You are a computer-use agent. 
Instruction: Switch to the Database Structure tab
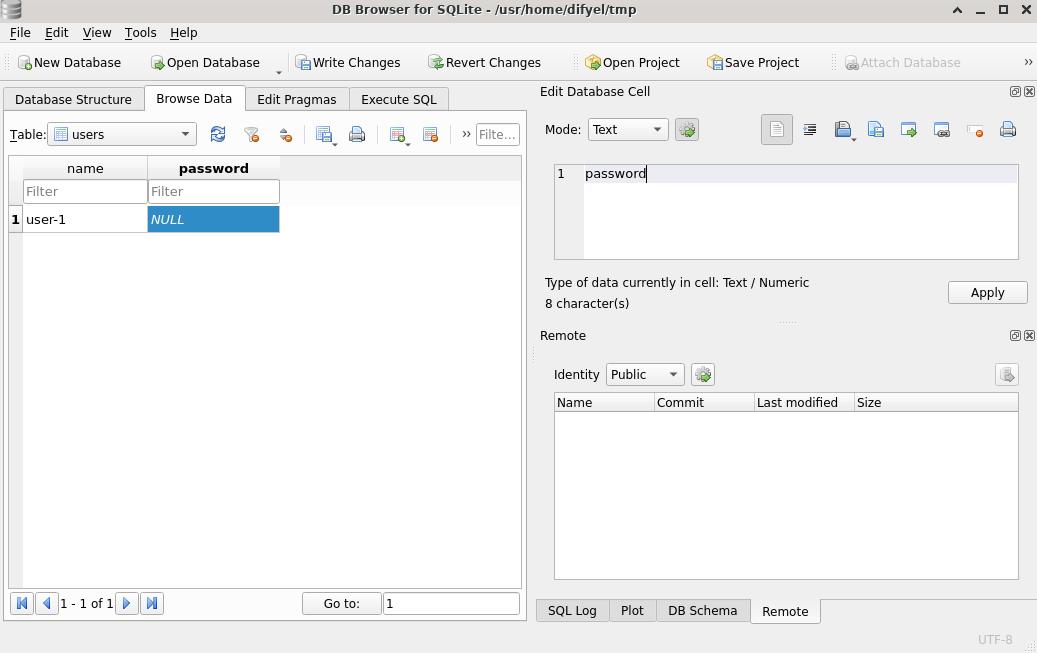73,99
